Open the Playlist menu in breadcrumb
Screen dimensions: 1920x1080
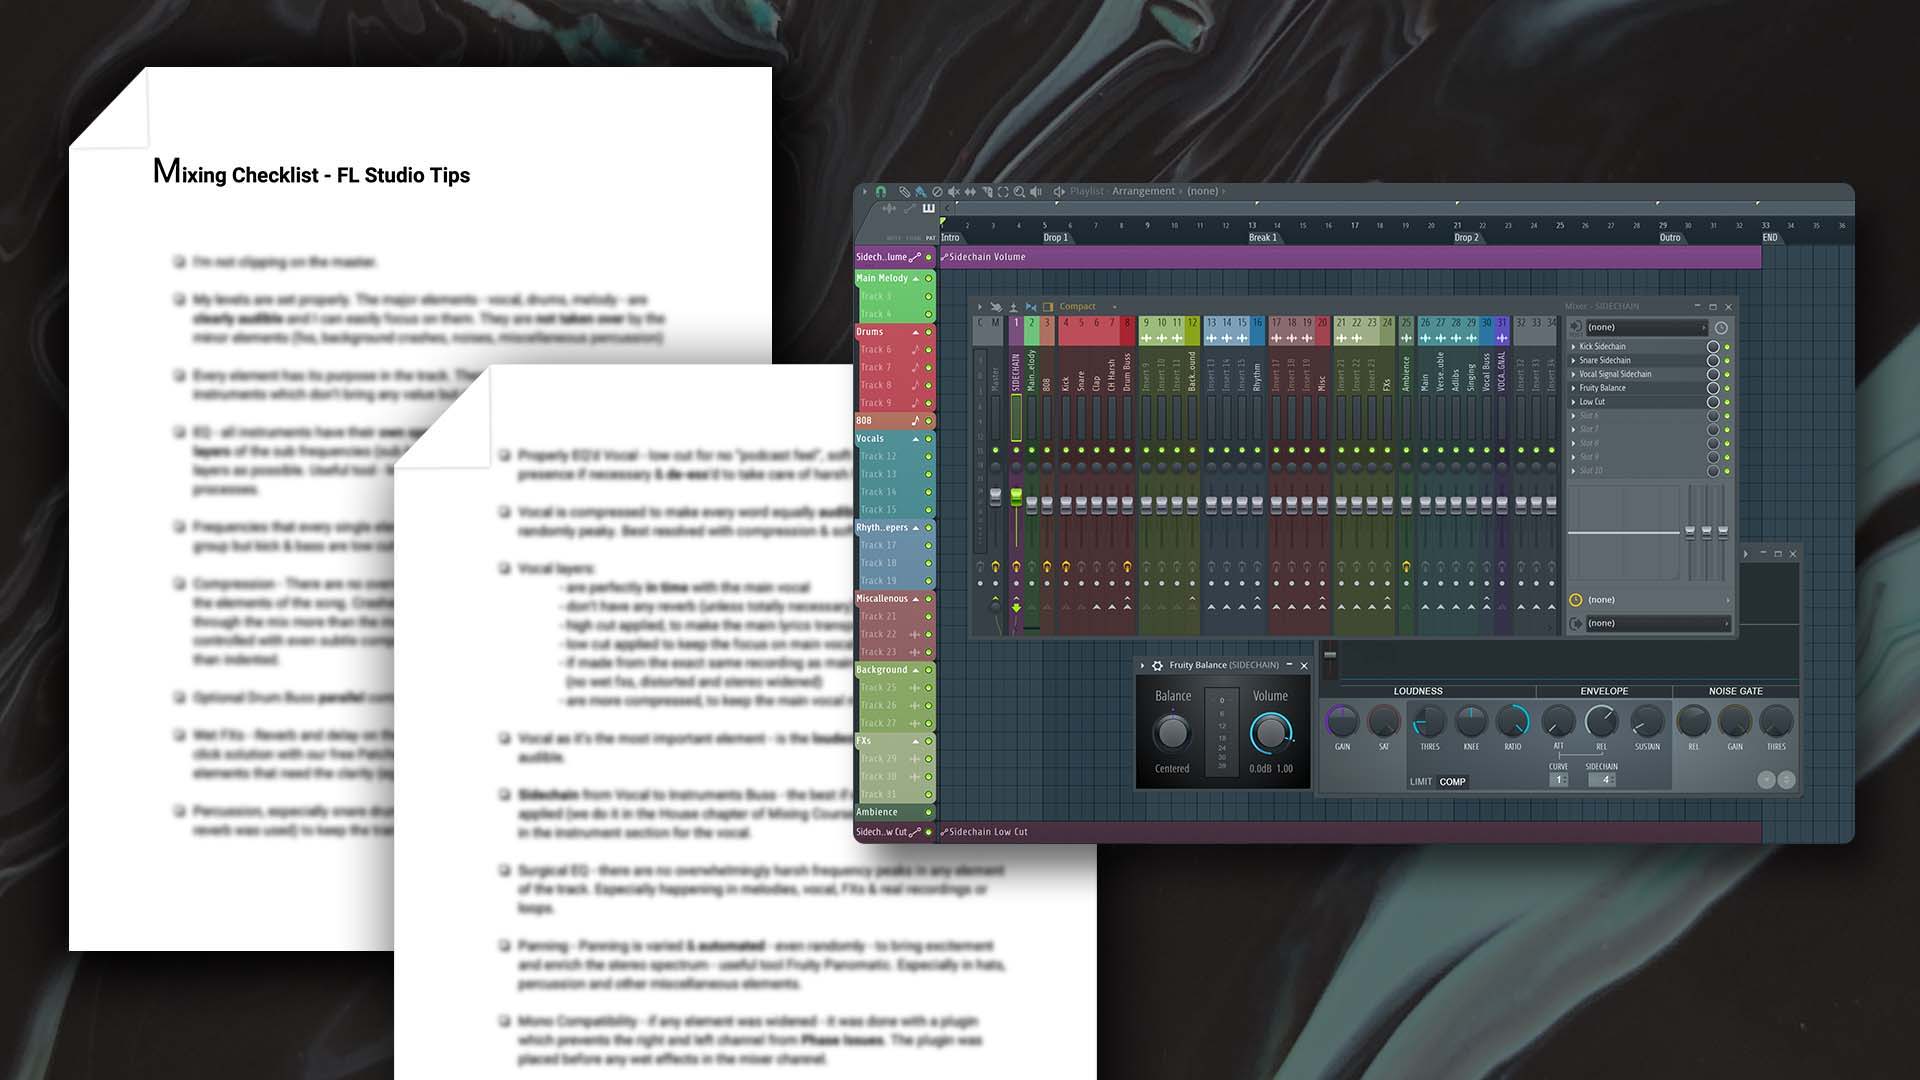[1087, 191]
